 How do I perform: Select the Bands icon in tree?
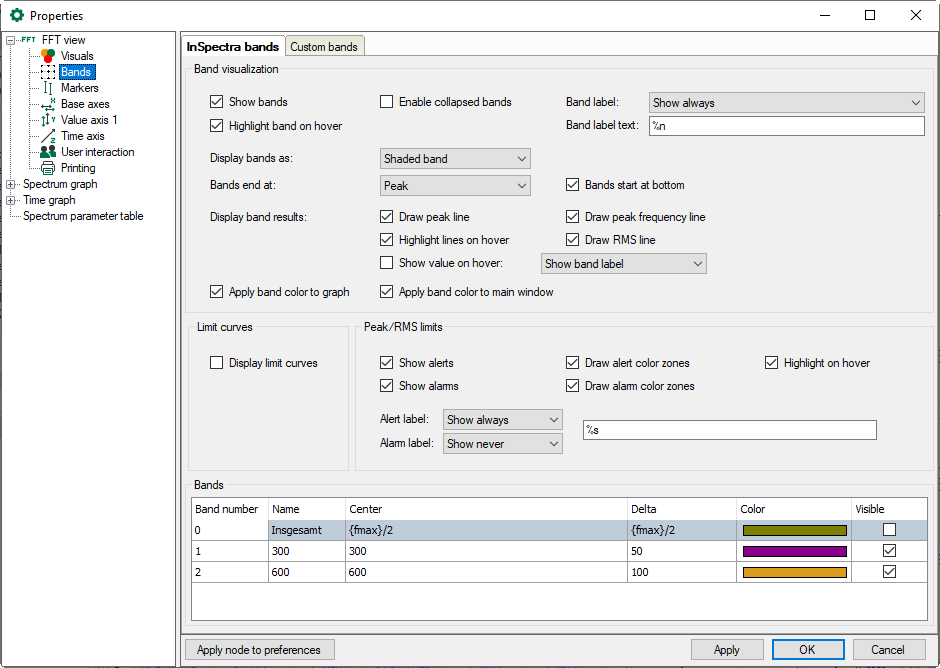click(48, 72)
